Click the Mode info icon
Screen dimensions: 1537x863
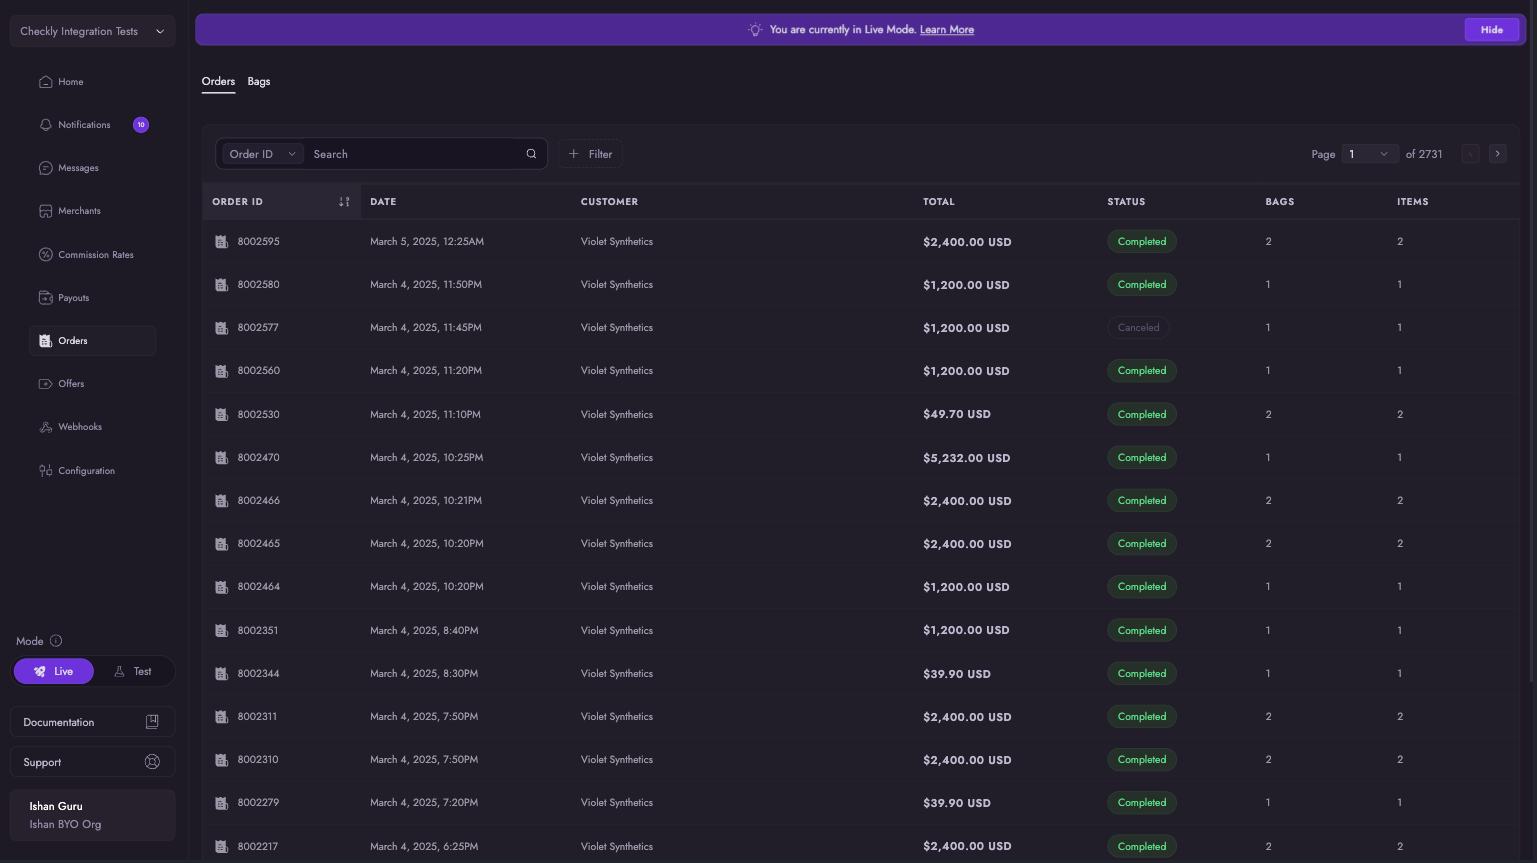click(56, 641)
